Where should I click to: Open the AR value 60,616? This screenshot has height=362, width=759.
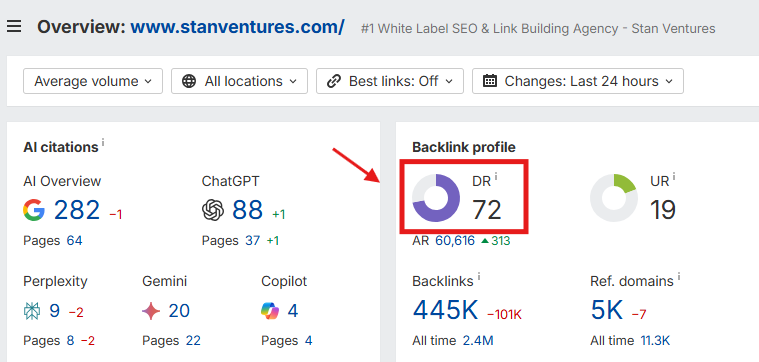pyautogui.click(x=455, y=241)
